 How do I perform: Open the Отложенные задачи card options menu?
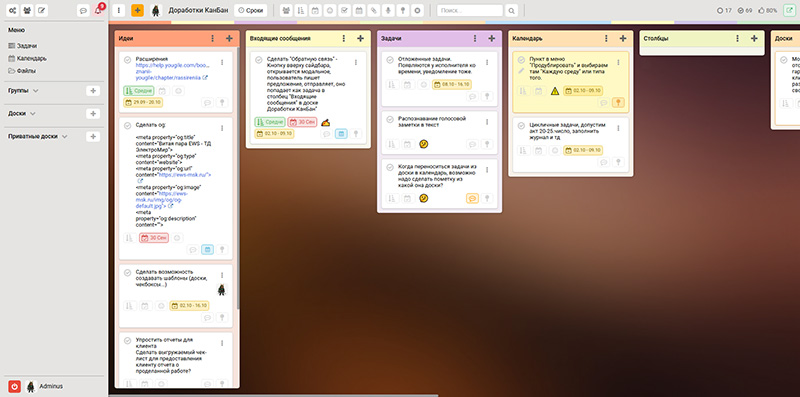pyautogui.click(x=487, y=62)
